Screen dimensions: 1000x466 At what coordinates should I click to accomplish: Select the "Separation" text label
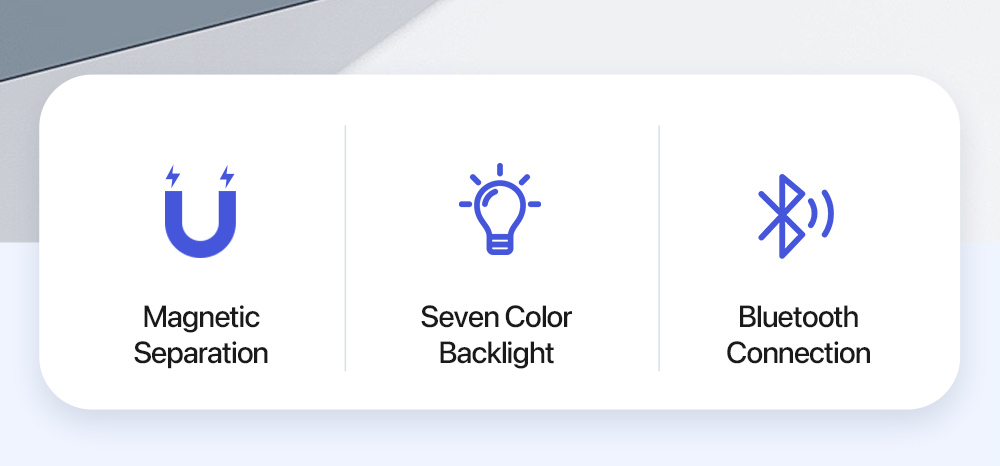(x=201, y=353)
